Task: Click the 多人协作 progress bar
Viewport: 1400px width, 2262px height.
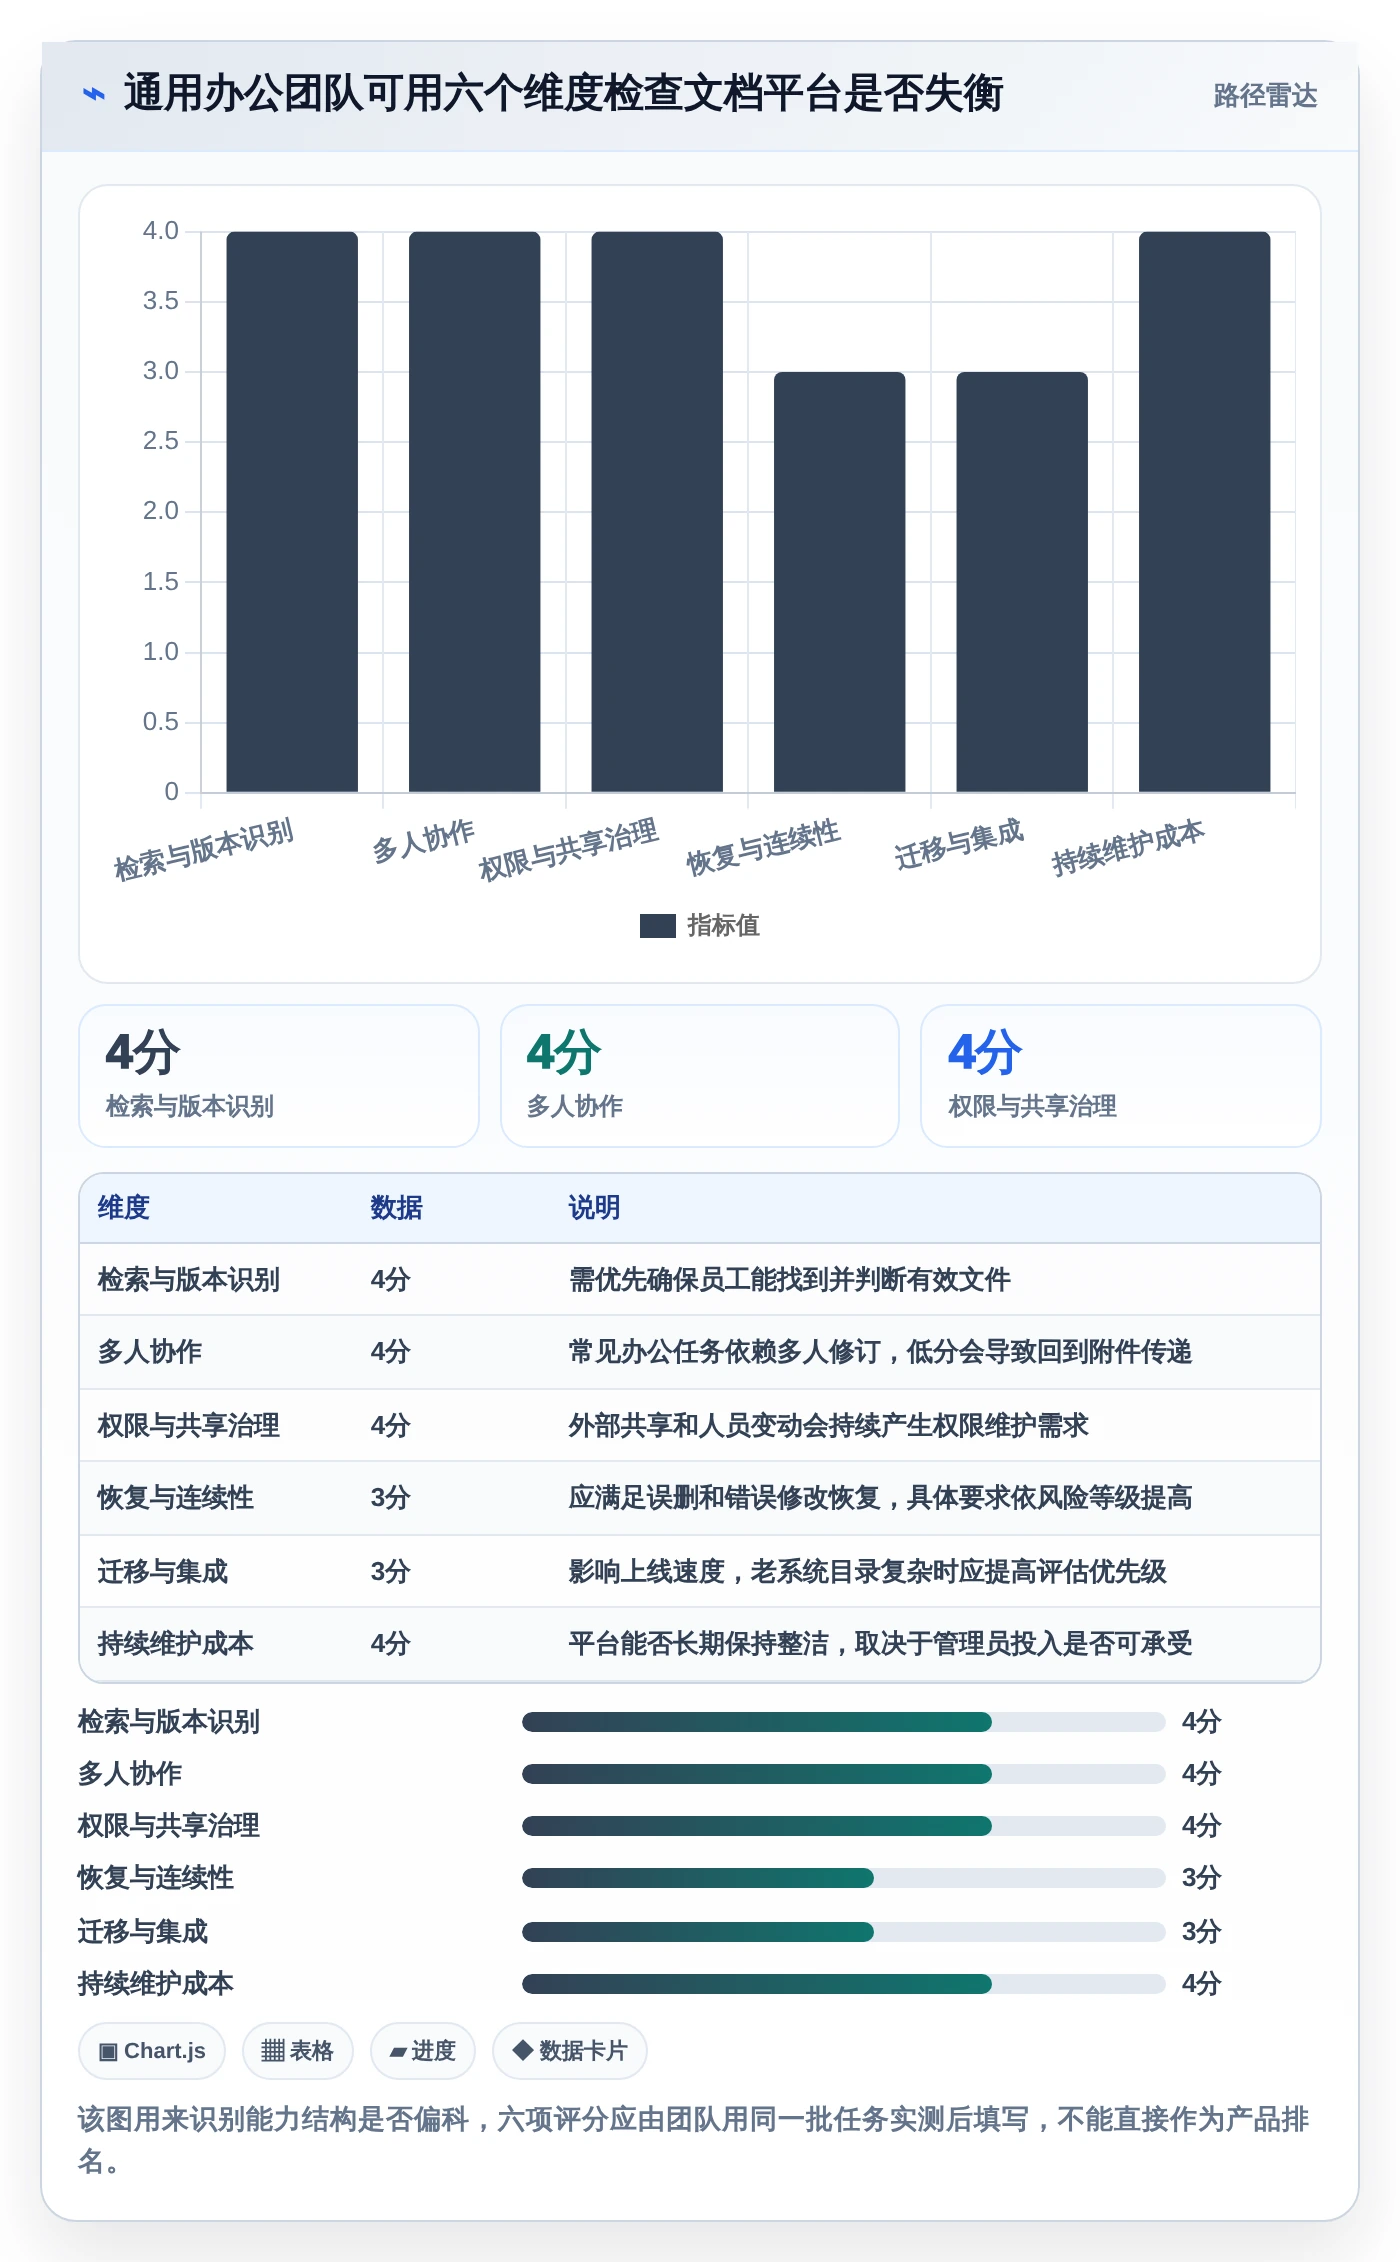Action: [x=843, y=1774]
